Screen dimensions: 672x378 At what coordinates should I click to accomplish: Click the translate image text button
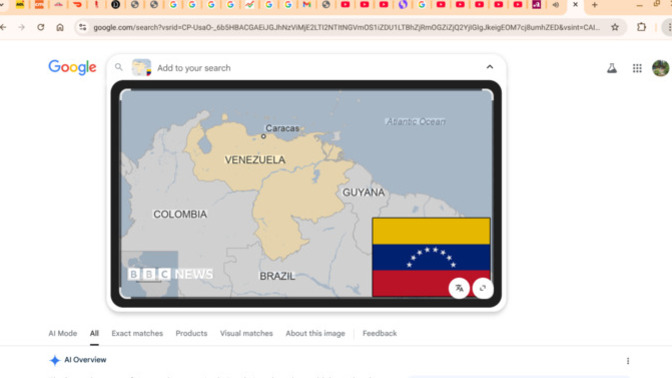tap(459, 288)
